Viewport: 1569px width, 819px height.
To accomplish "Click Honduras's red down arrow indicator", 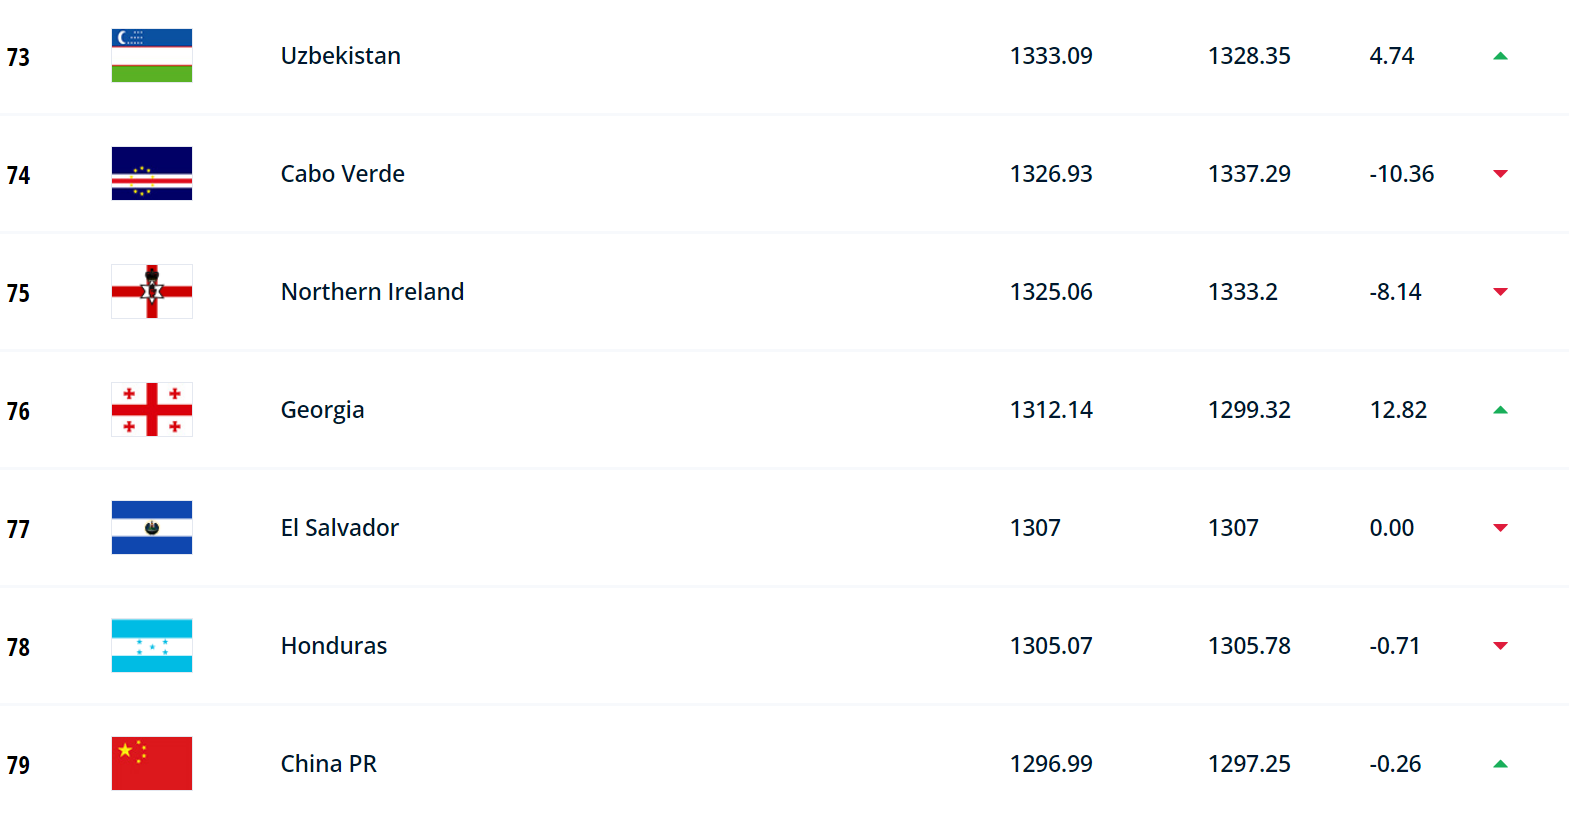I will [1500, 646].
